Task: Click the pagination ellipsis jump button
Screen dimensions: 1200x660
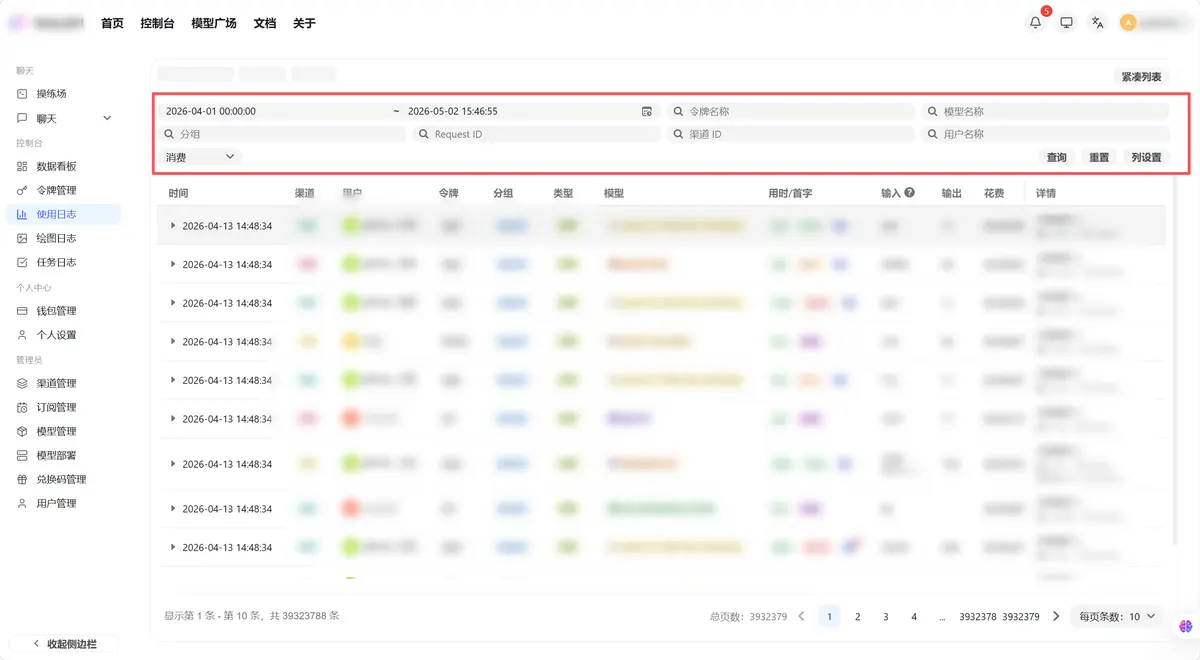Action: [942, 617]
